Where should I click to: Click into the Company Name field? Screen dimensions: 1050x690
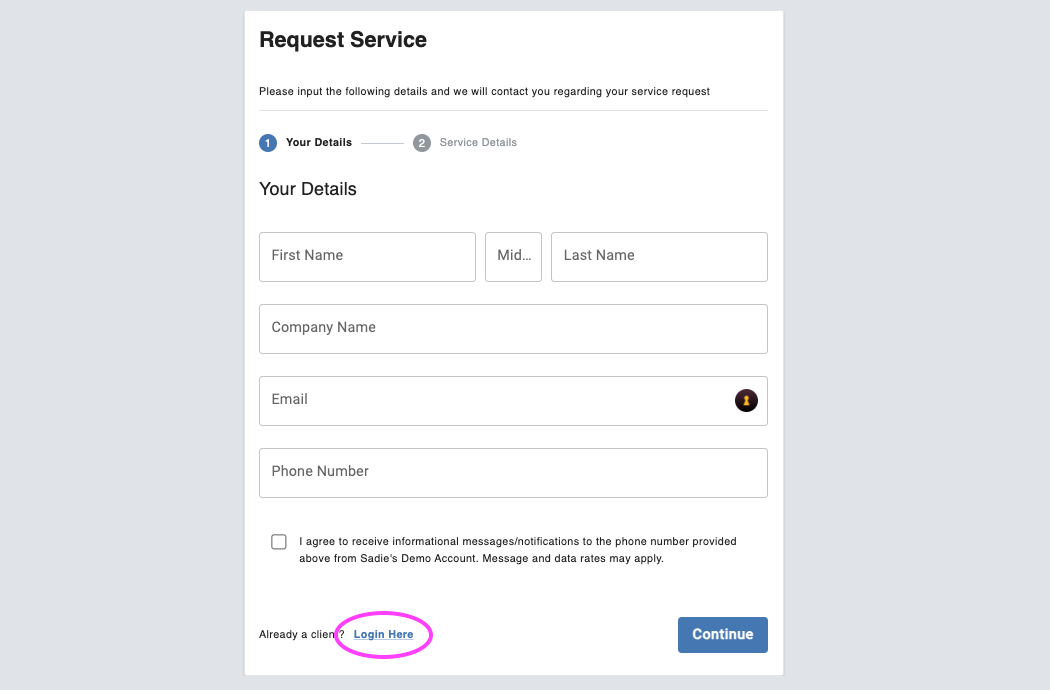click(x=513, y=329)
